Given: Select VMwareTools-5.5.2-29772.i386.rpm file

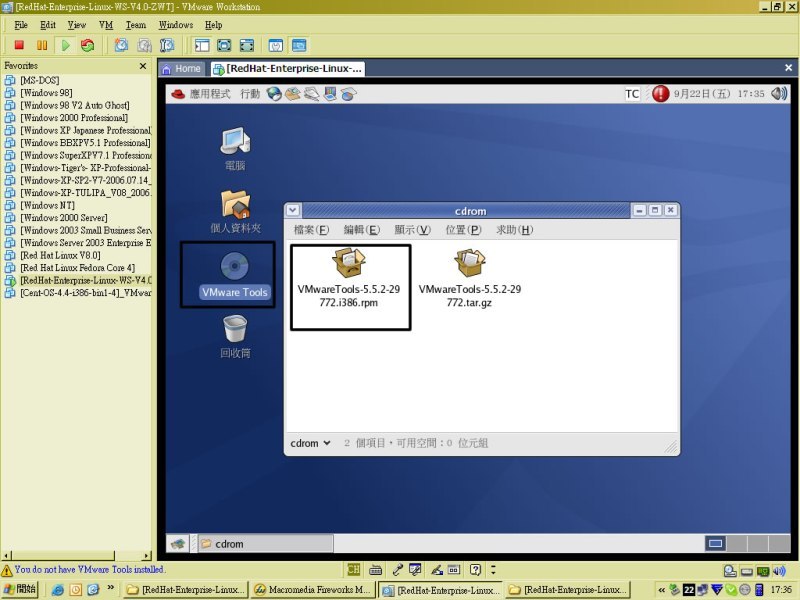Looking at the screenshot, I should pos(349,278).
